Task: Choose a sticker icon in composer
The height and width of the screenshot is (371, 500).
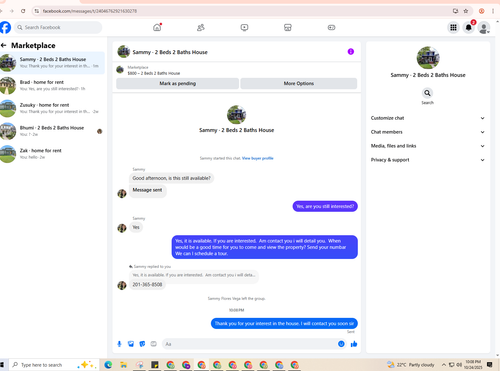Action: (x=142, y=344)
